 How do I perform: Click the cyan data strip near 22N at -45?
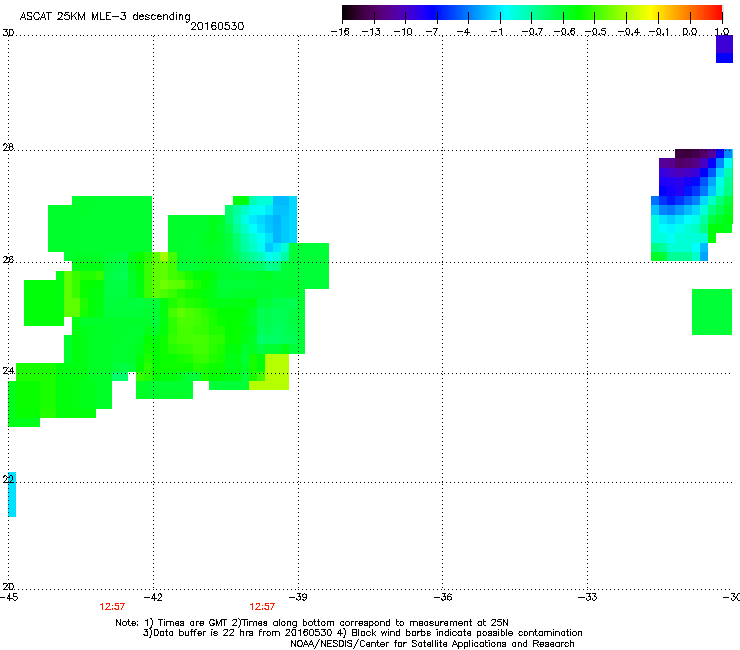point(12,494)
